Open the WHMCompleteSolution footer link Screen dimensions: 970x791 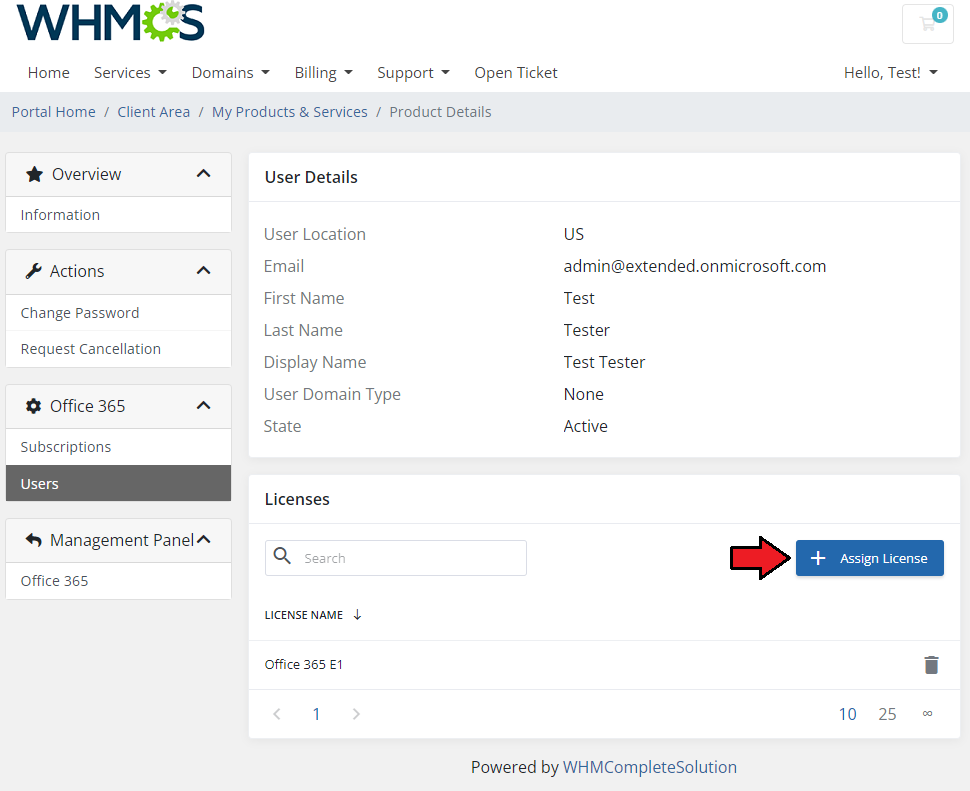click(x=650, y=767)
